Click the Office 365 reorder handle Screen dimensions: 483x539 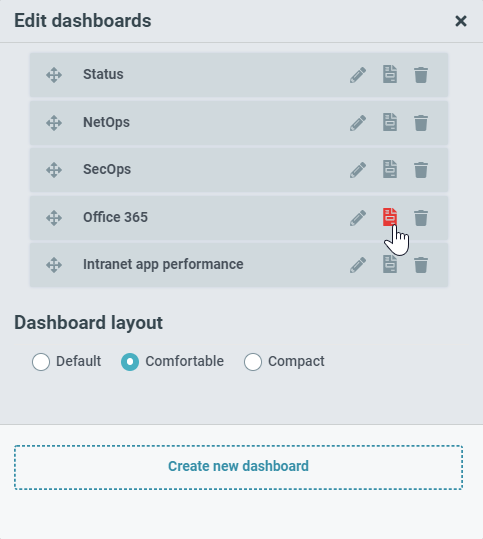click(54, 218)
